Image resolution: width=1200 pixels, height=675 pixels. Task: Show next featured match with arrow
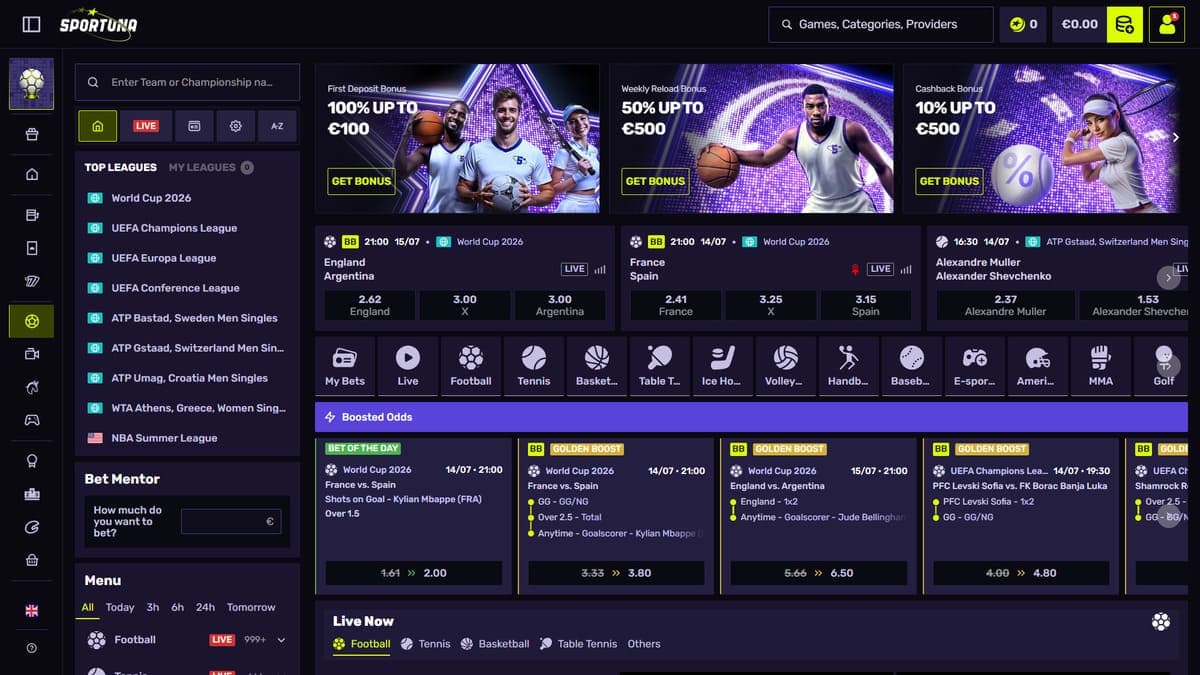click(1169, 277)
